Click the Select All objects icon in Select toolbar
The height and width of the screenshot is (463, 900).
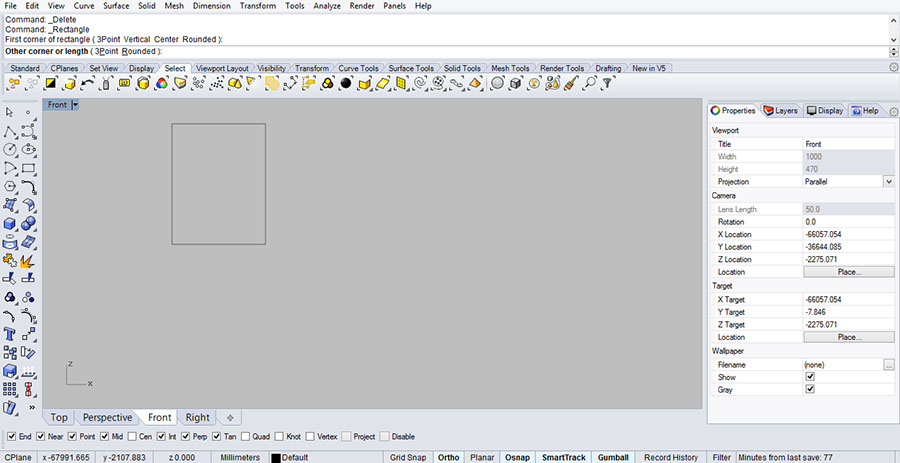point(14,83)
